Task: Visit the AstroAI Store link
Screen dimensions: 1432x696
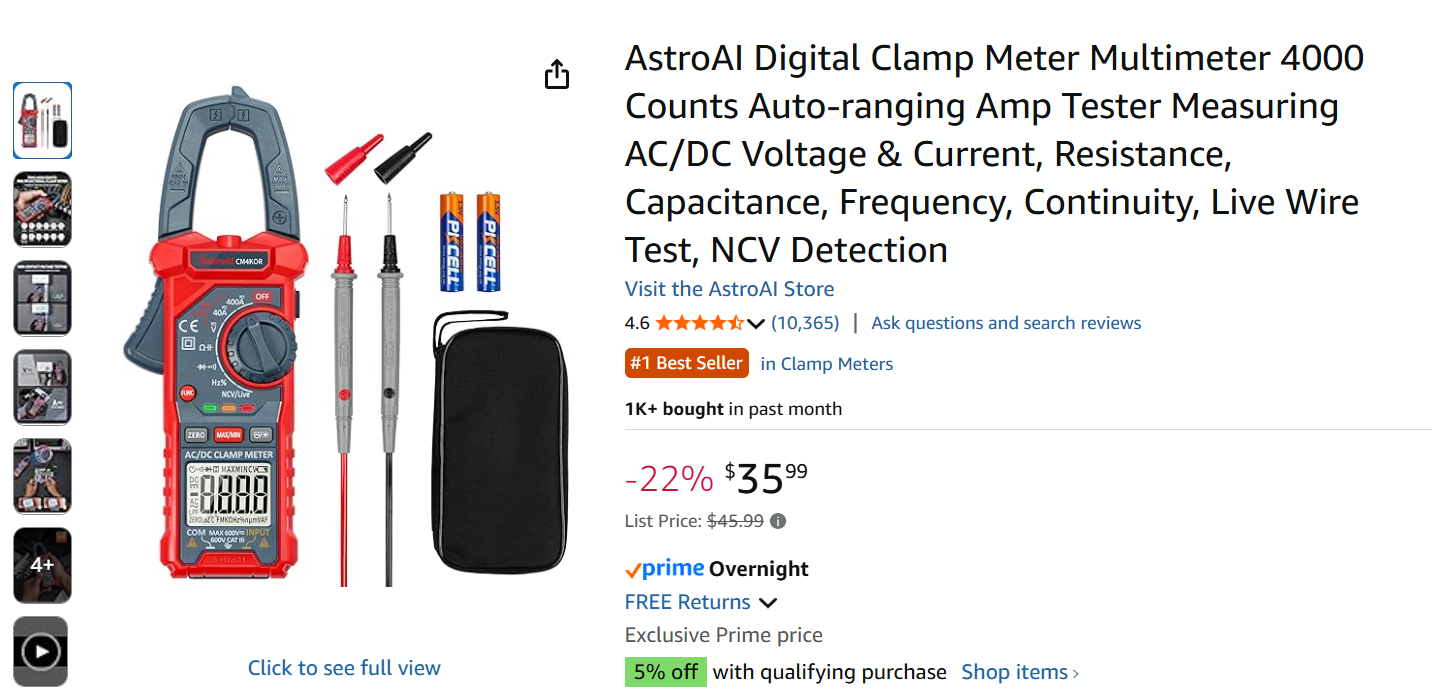Action: tap(729, 289)
